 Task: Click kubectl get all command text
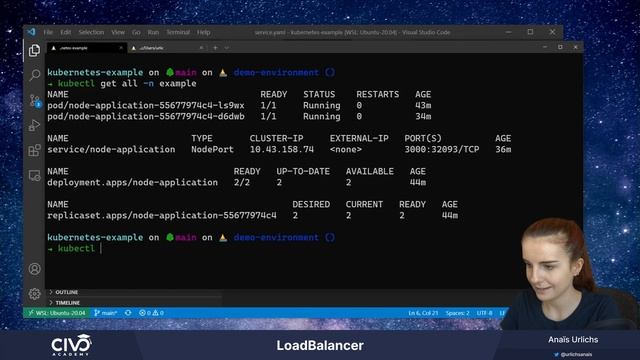[127, 83]
